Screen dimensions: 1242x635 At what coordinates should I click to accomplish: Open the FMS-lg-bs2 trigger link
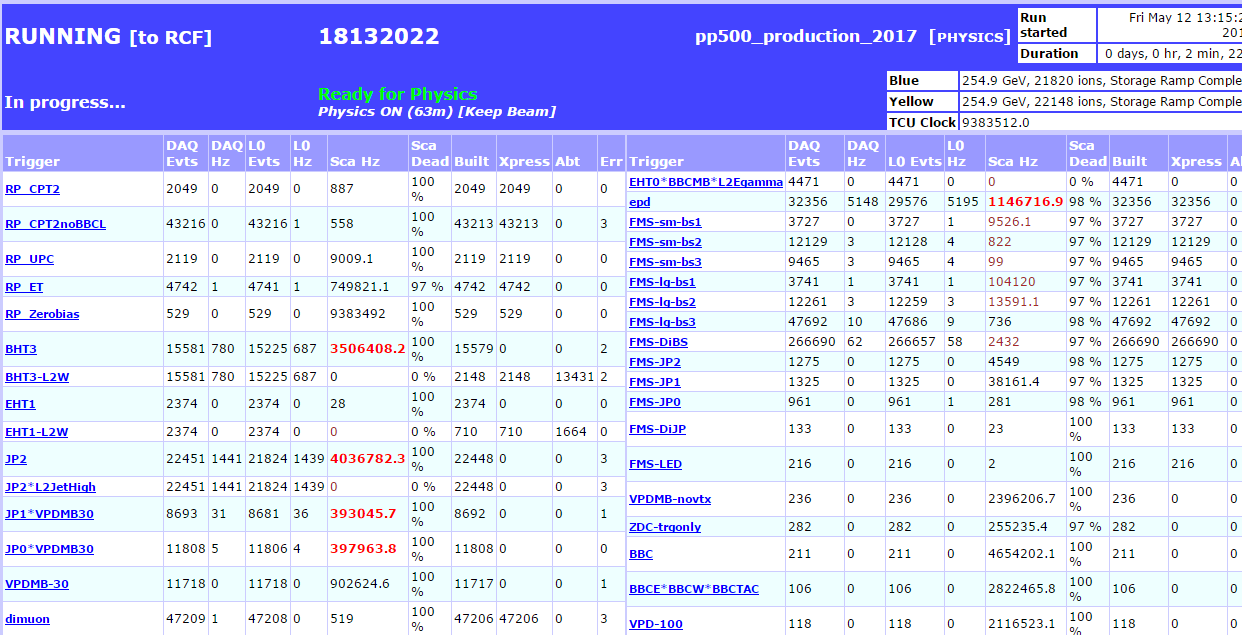[662, 302]
